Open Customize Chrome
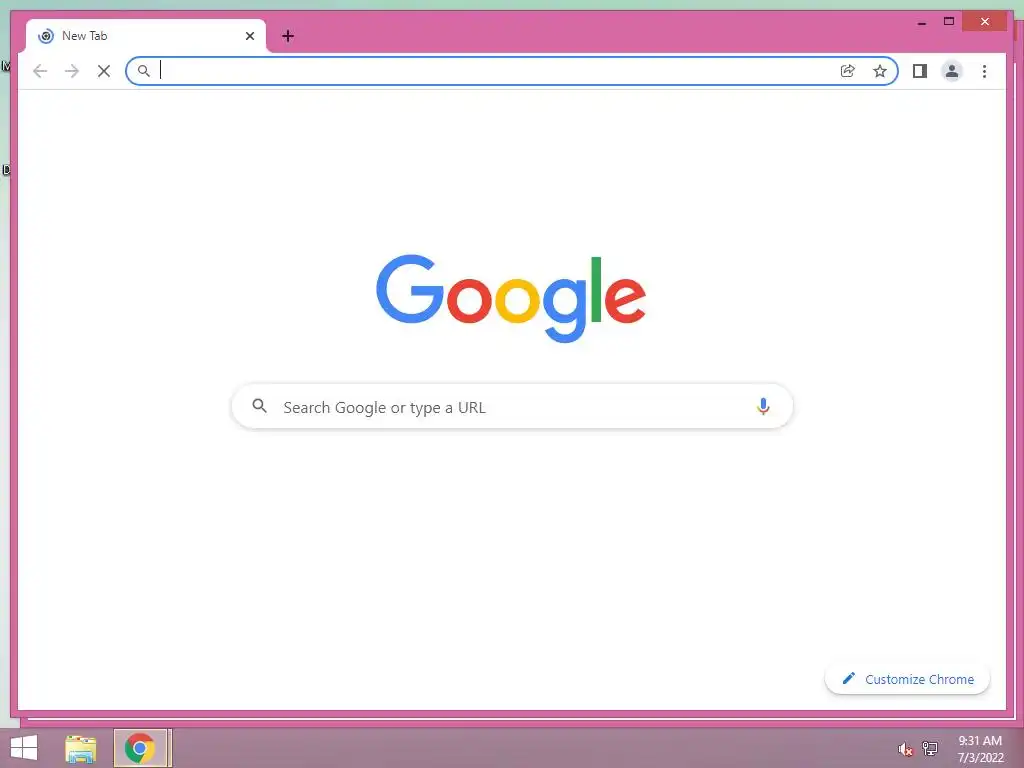1024x768 pixels. pos(907,679)
